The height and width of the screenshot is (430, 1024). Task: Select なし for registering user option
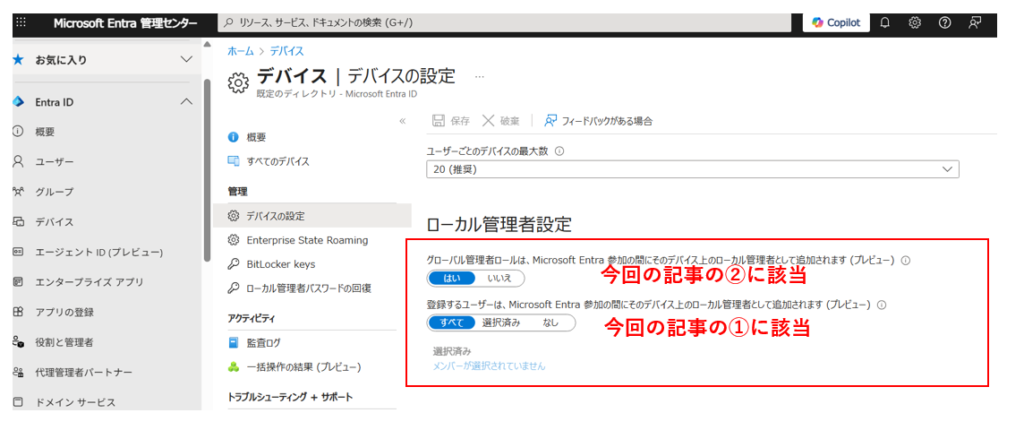click(551, 323)
